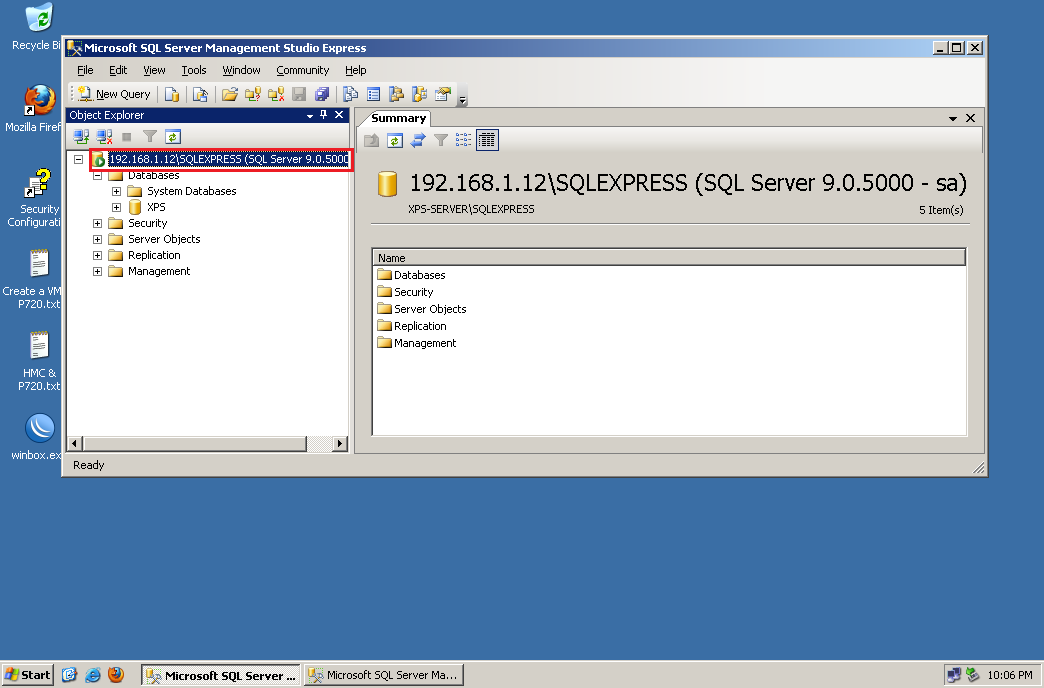
Task: Select the Summary tab
Action: [398, 118]
